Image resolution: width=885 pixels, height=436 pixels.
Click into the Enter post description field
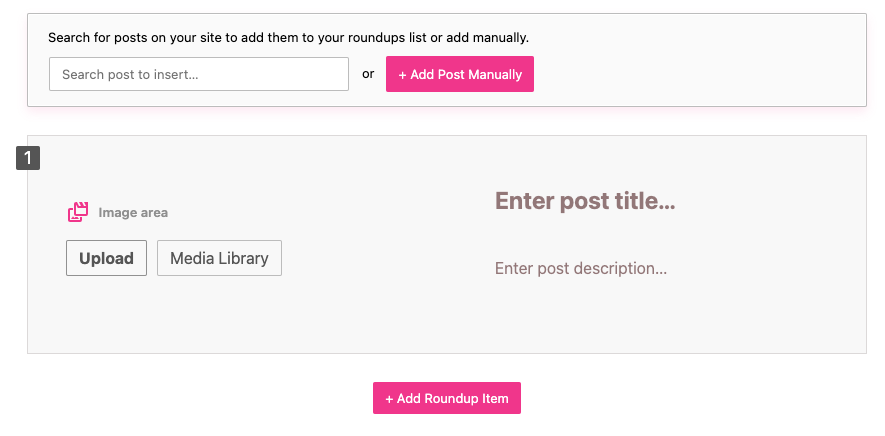click(581, 268)
